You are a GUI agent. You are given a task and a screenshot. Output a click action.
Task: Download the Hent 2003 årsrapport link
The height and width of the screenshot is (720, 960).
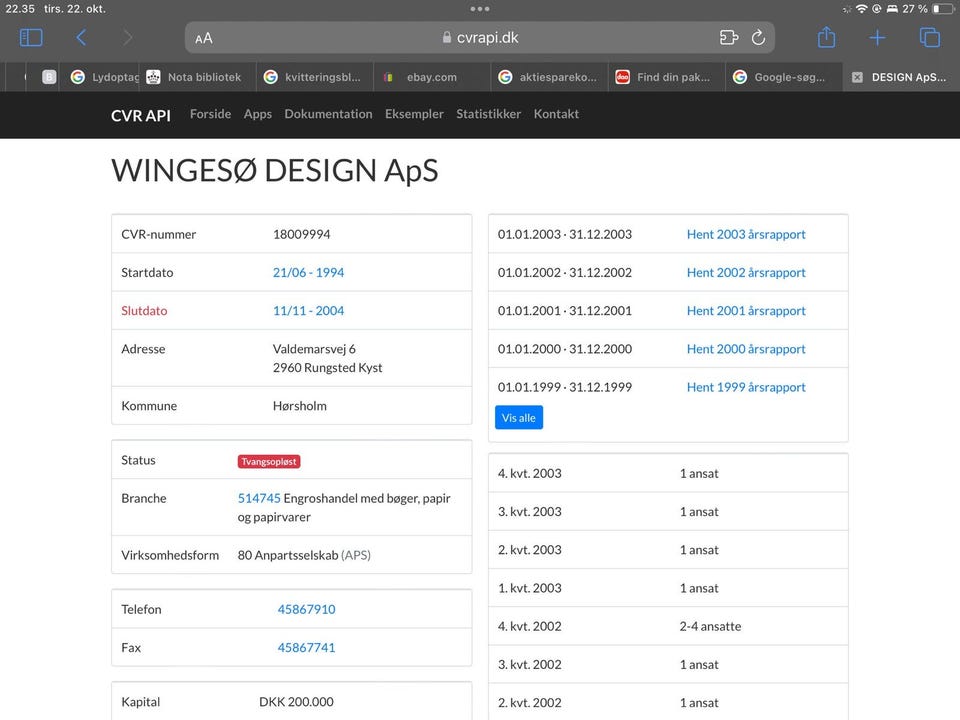(x=745, y=234)
